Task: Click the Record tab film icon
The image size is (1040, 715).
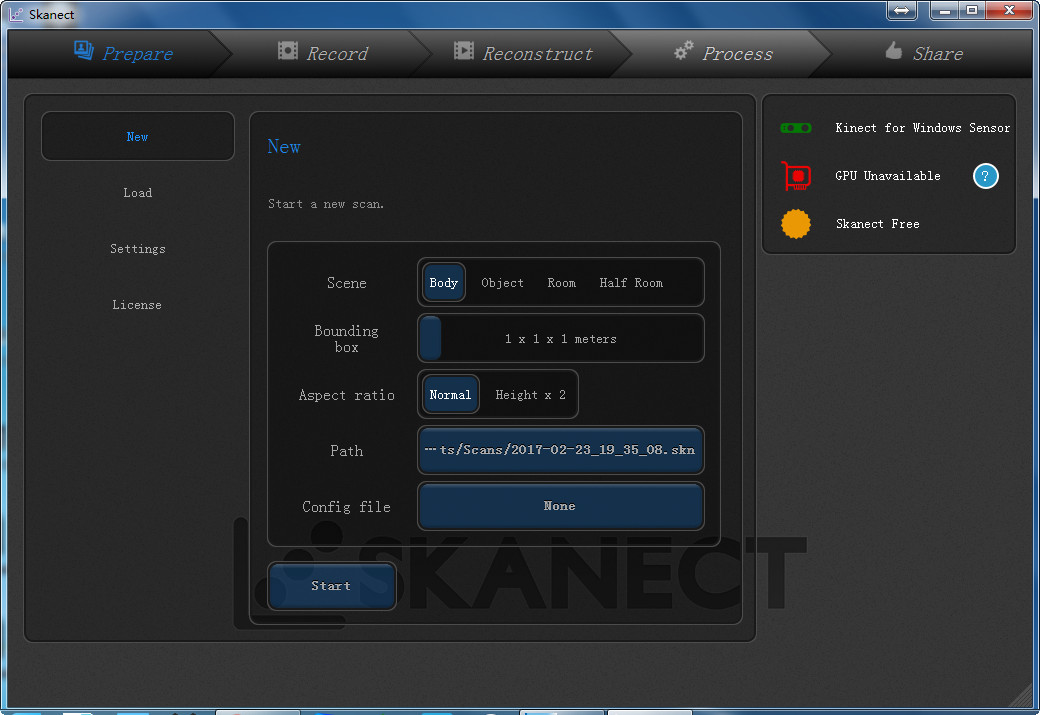Action: point(287,50)
